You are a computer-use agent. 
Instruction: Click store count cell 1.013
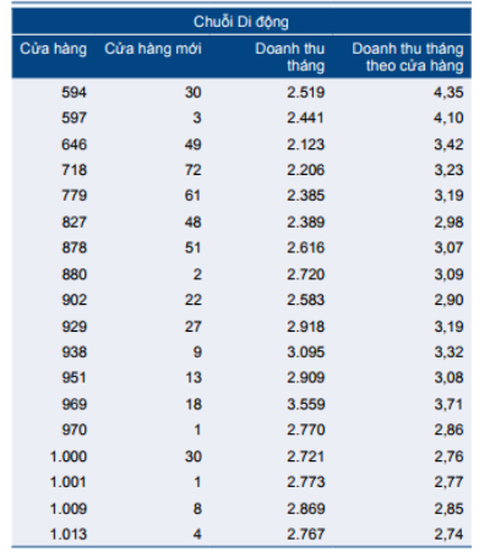point(68,534)
